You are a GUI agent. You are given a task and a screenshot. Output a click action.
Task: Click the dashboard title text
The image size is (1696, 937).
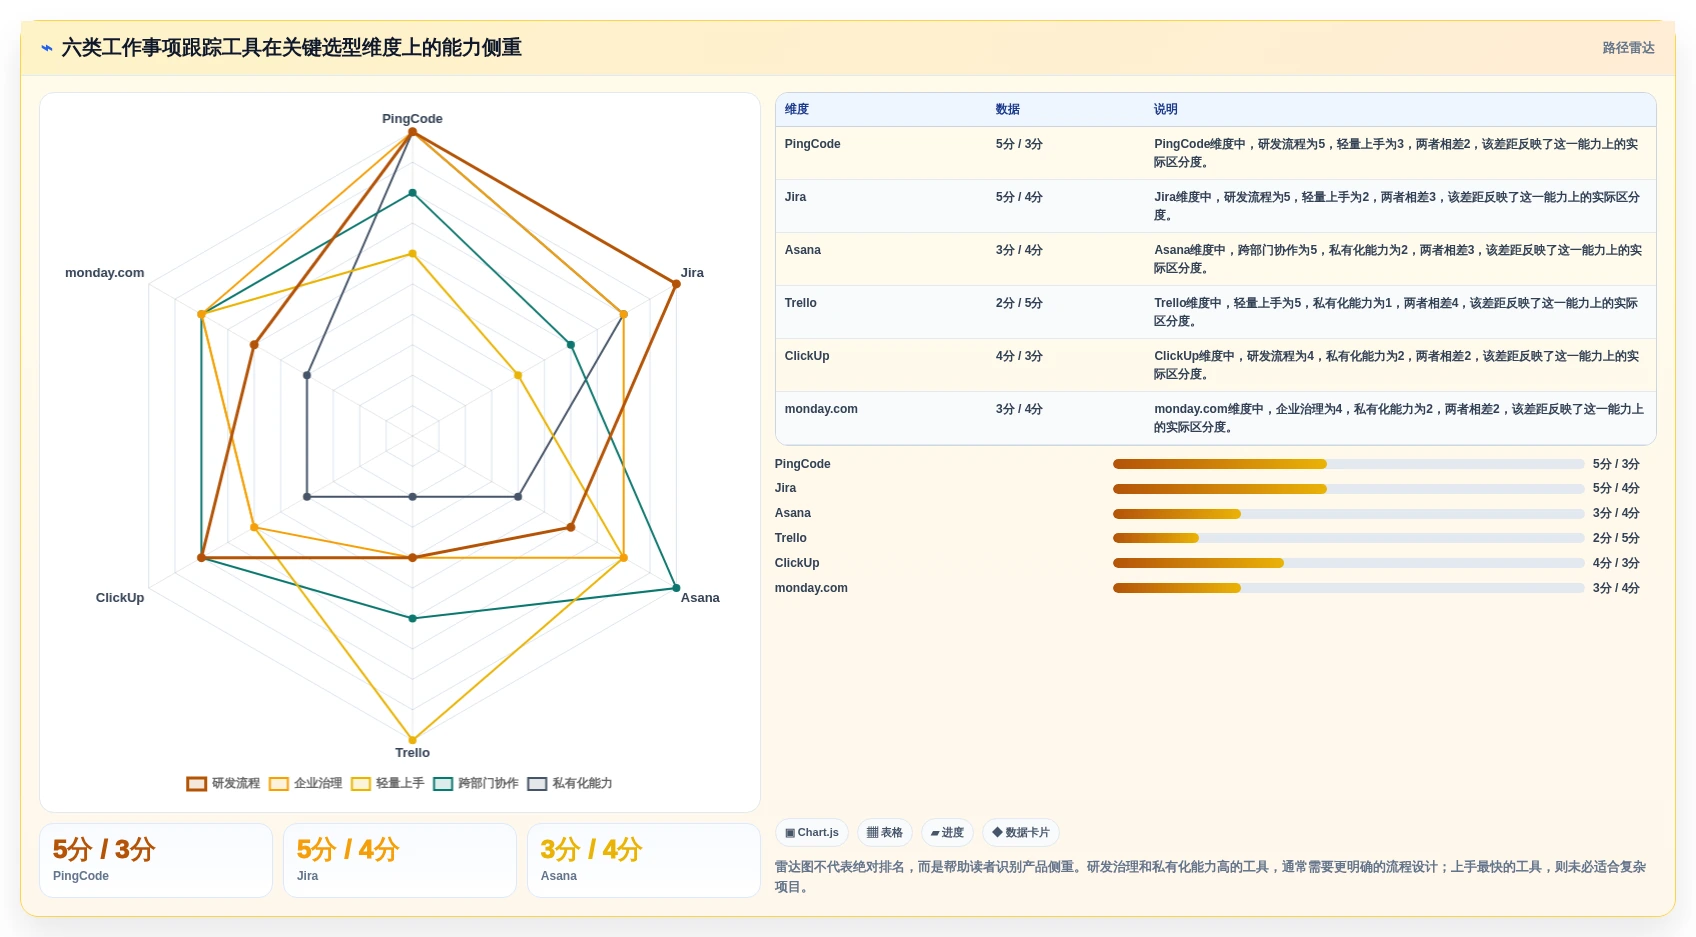[292, 47]
